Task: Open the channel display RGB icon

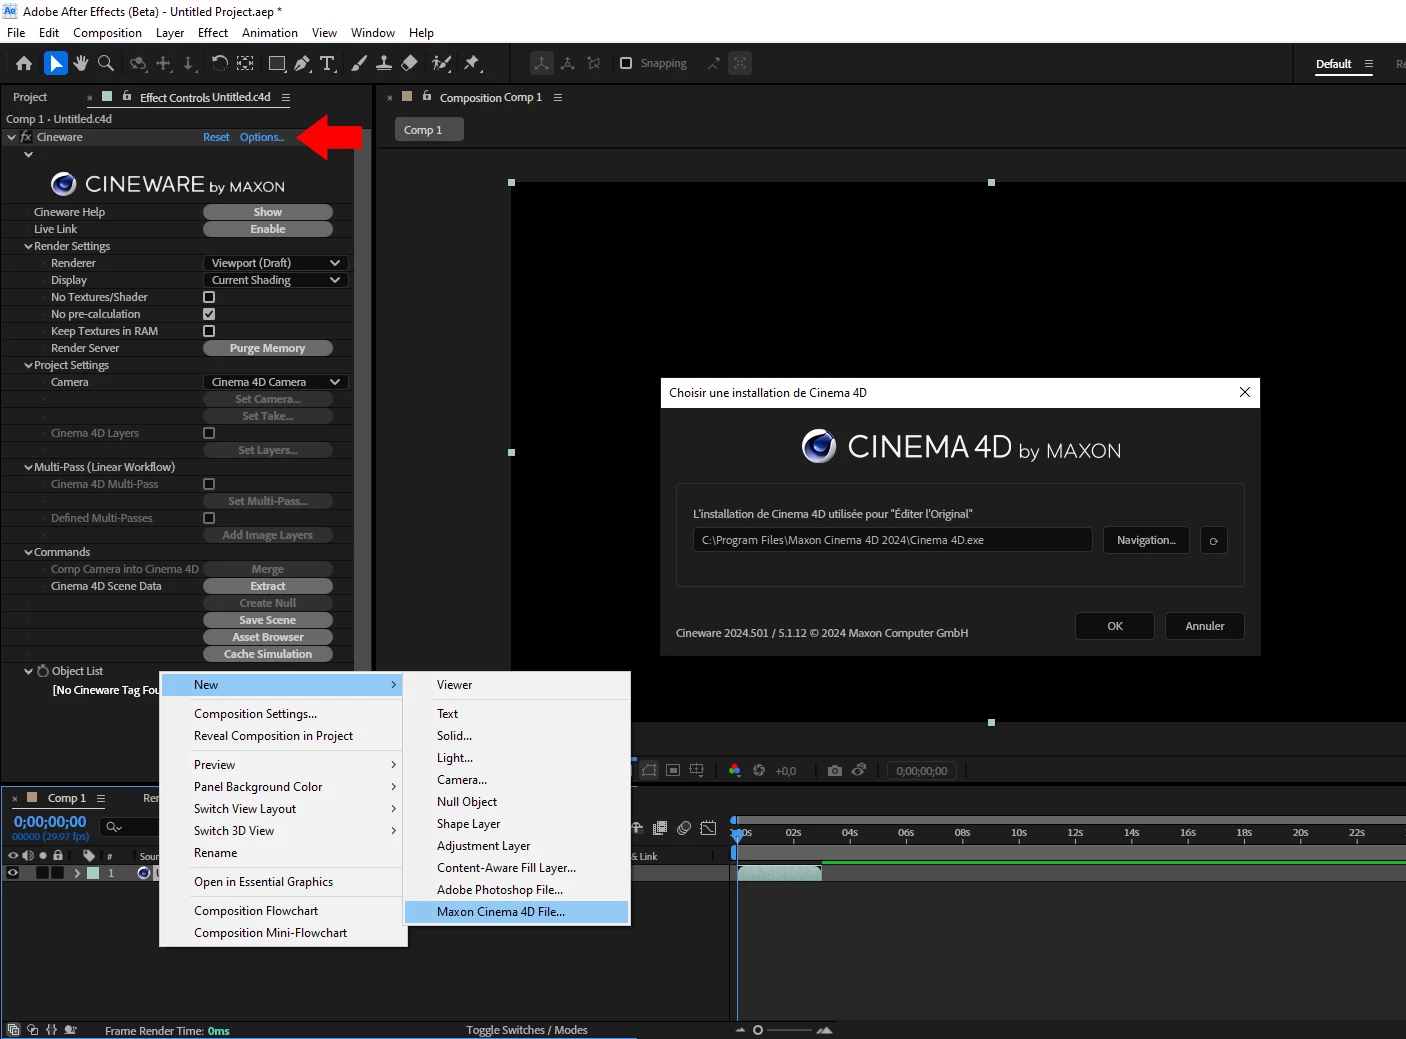Action: (x=735, y=770)
